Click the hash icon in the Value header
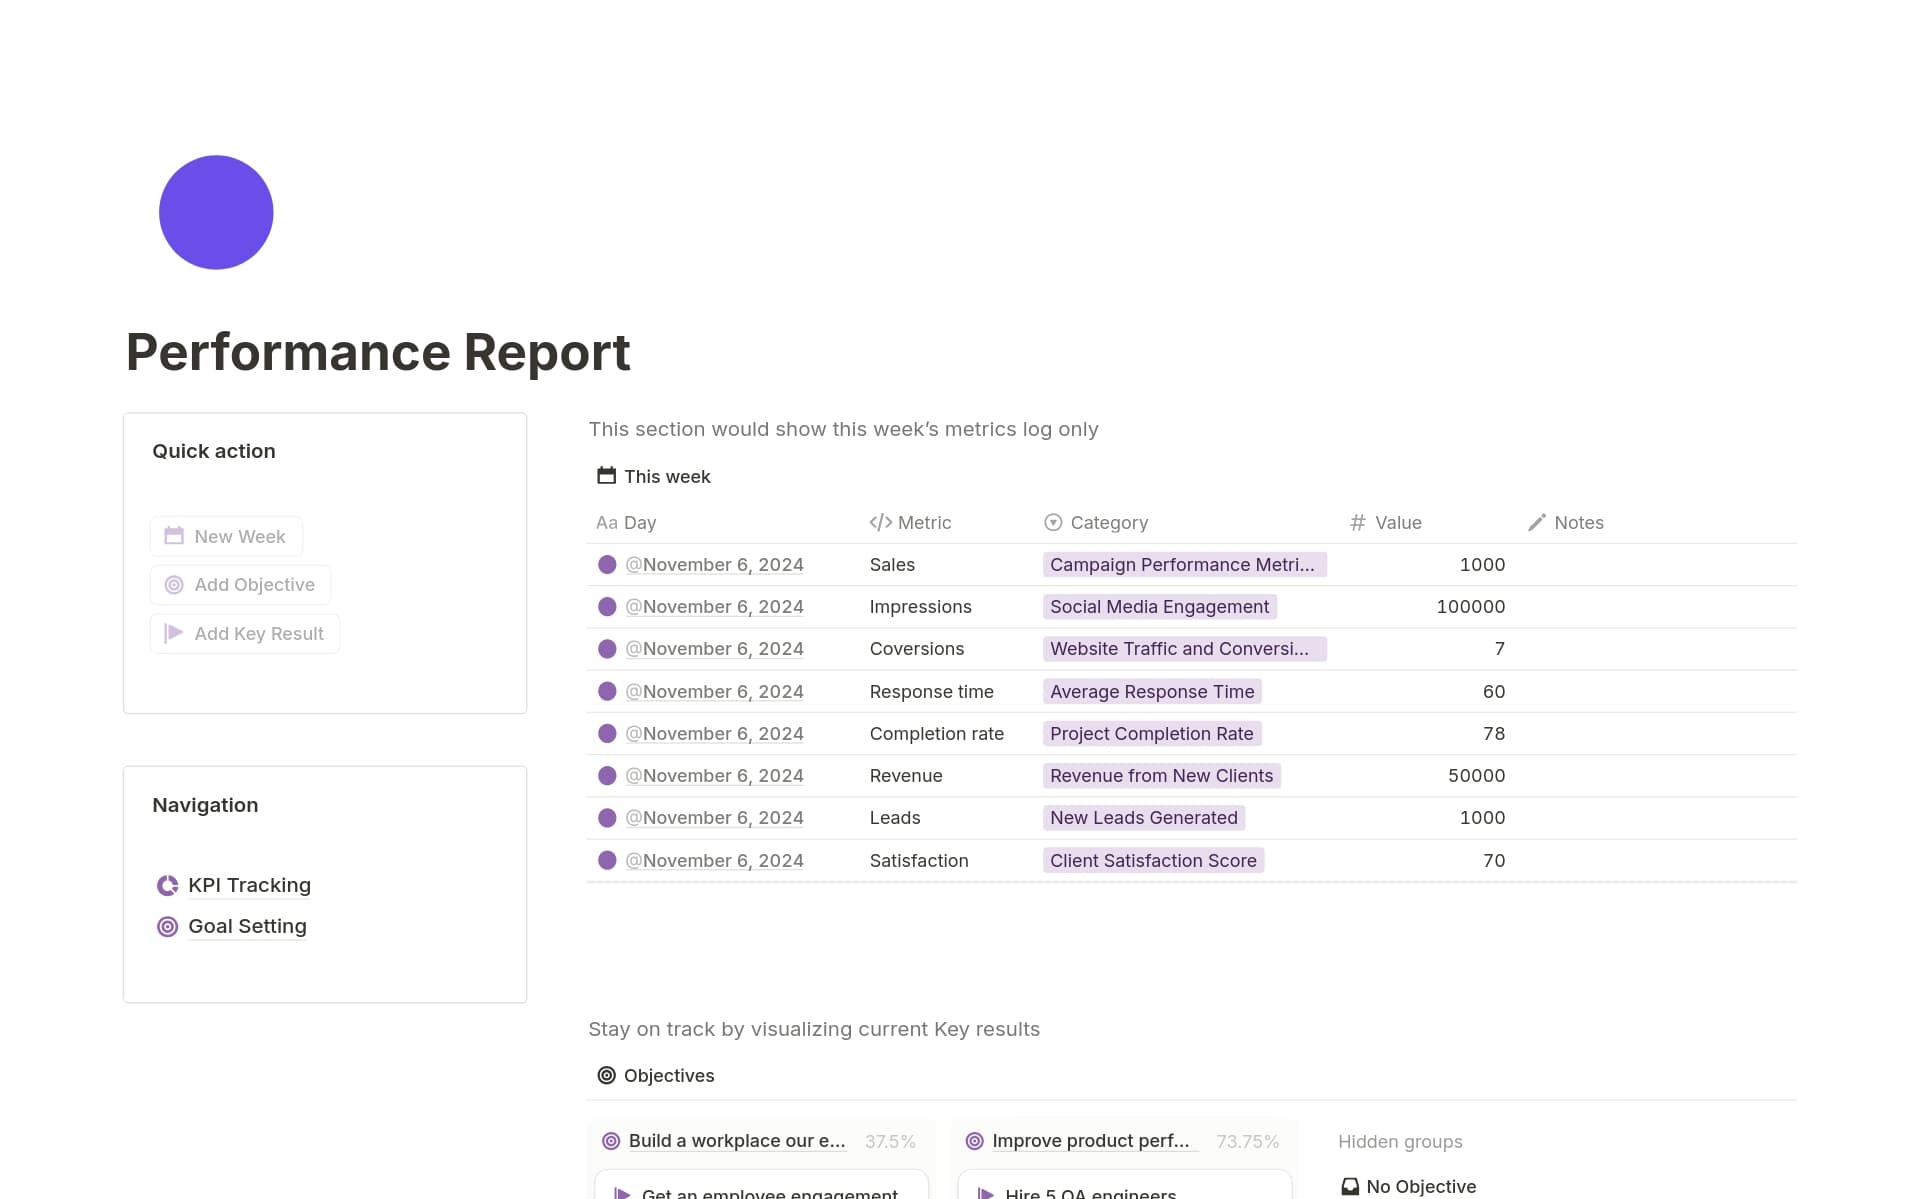 pos(1356,522)
